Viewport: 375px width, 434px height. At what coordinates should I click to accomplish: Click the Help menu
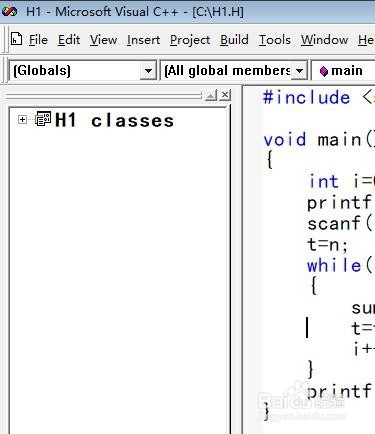click(366, 40)
